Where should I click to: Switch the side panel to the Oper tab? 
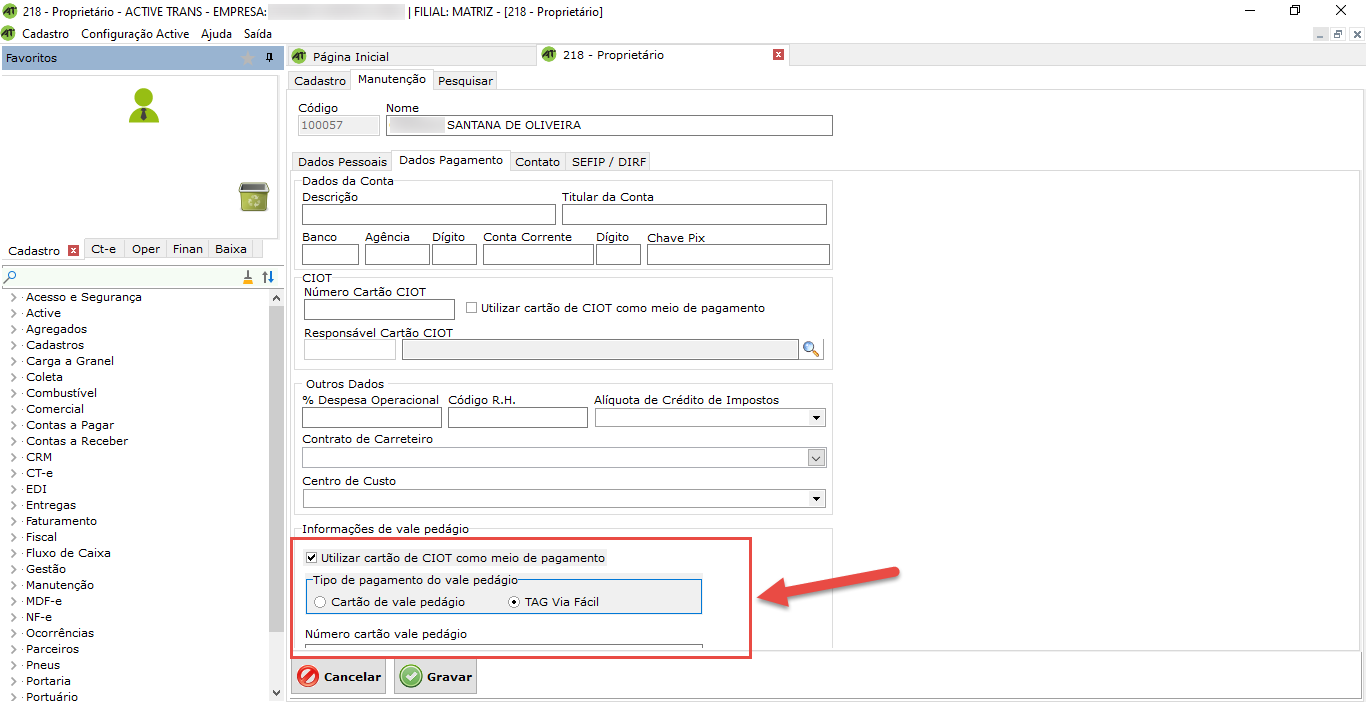[146, 249]
